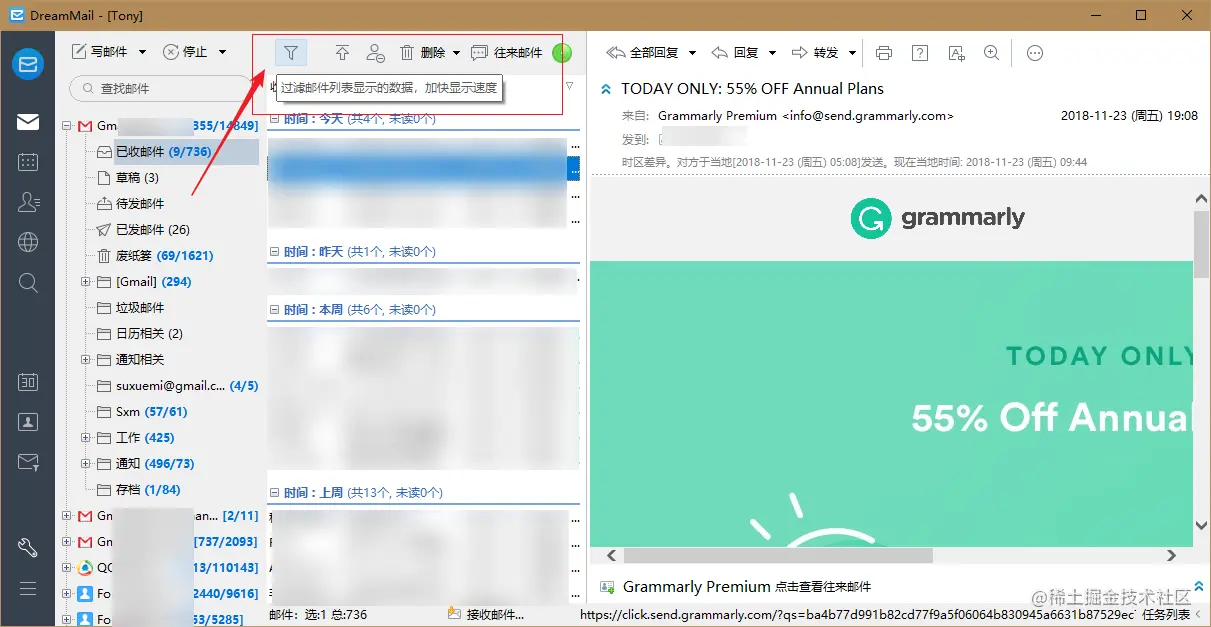1211x627 pixels.
Task: Click the globe icon in sidebar
Action: click(28, 242)
